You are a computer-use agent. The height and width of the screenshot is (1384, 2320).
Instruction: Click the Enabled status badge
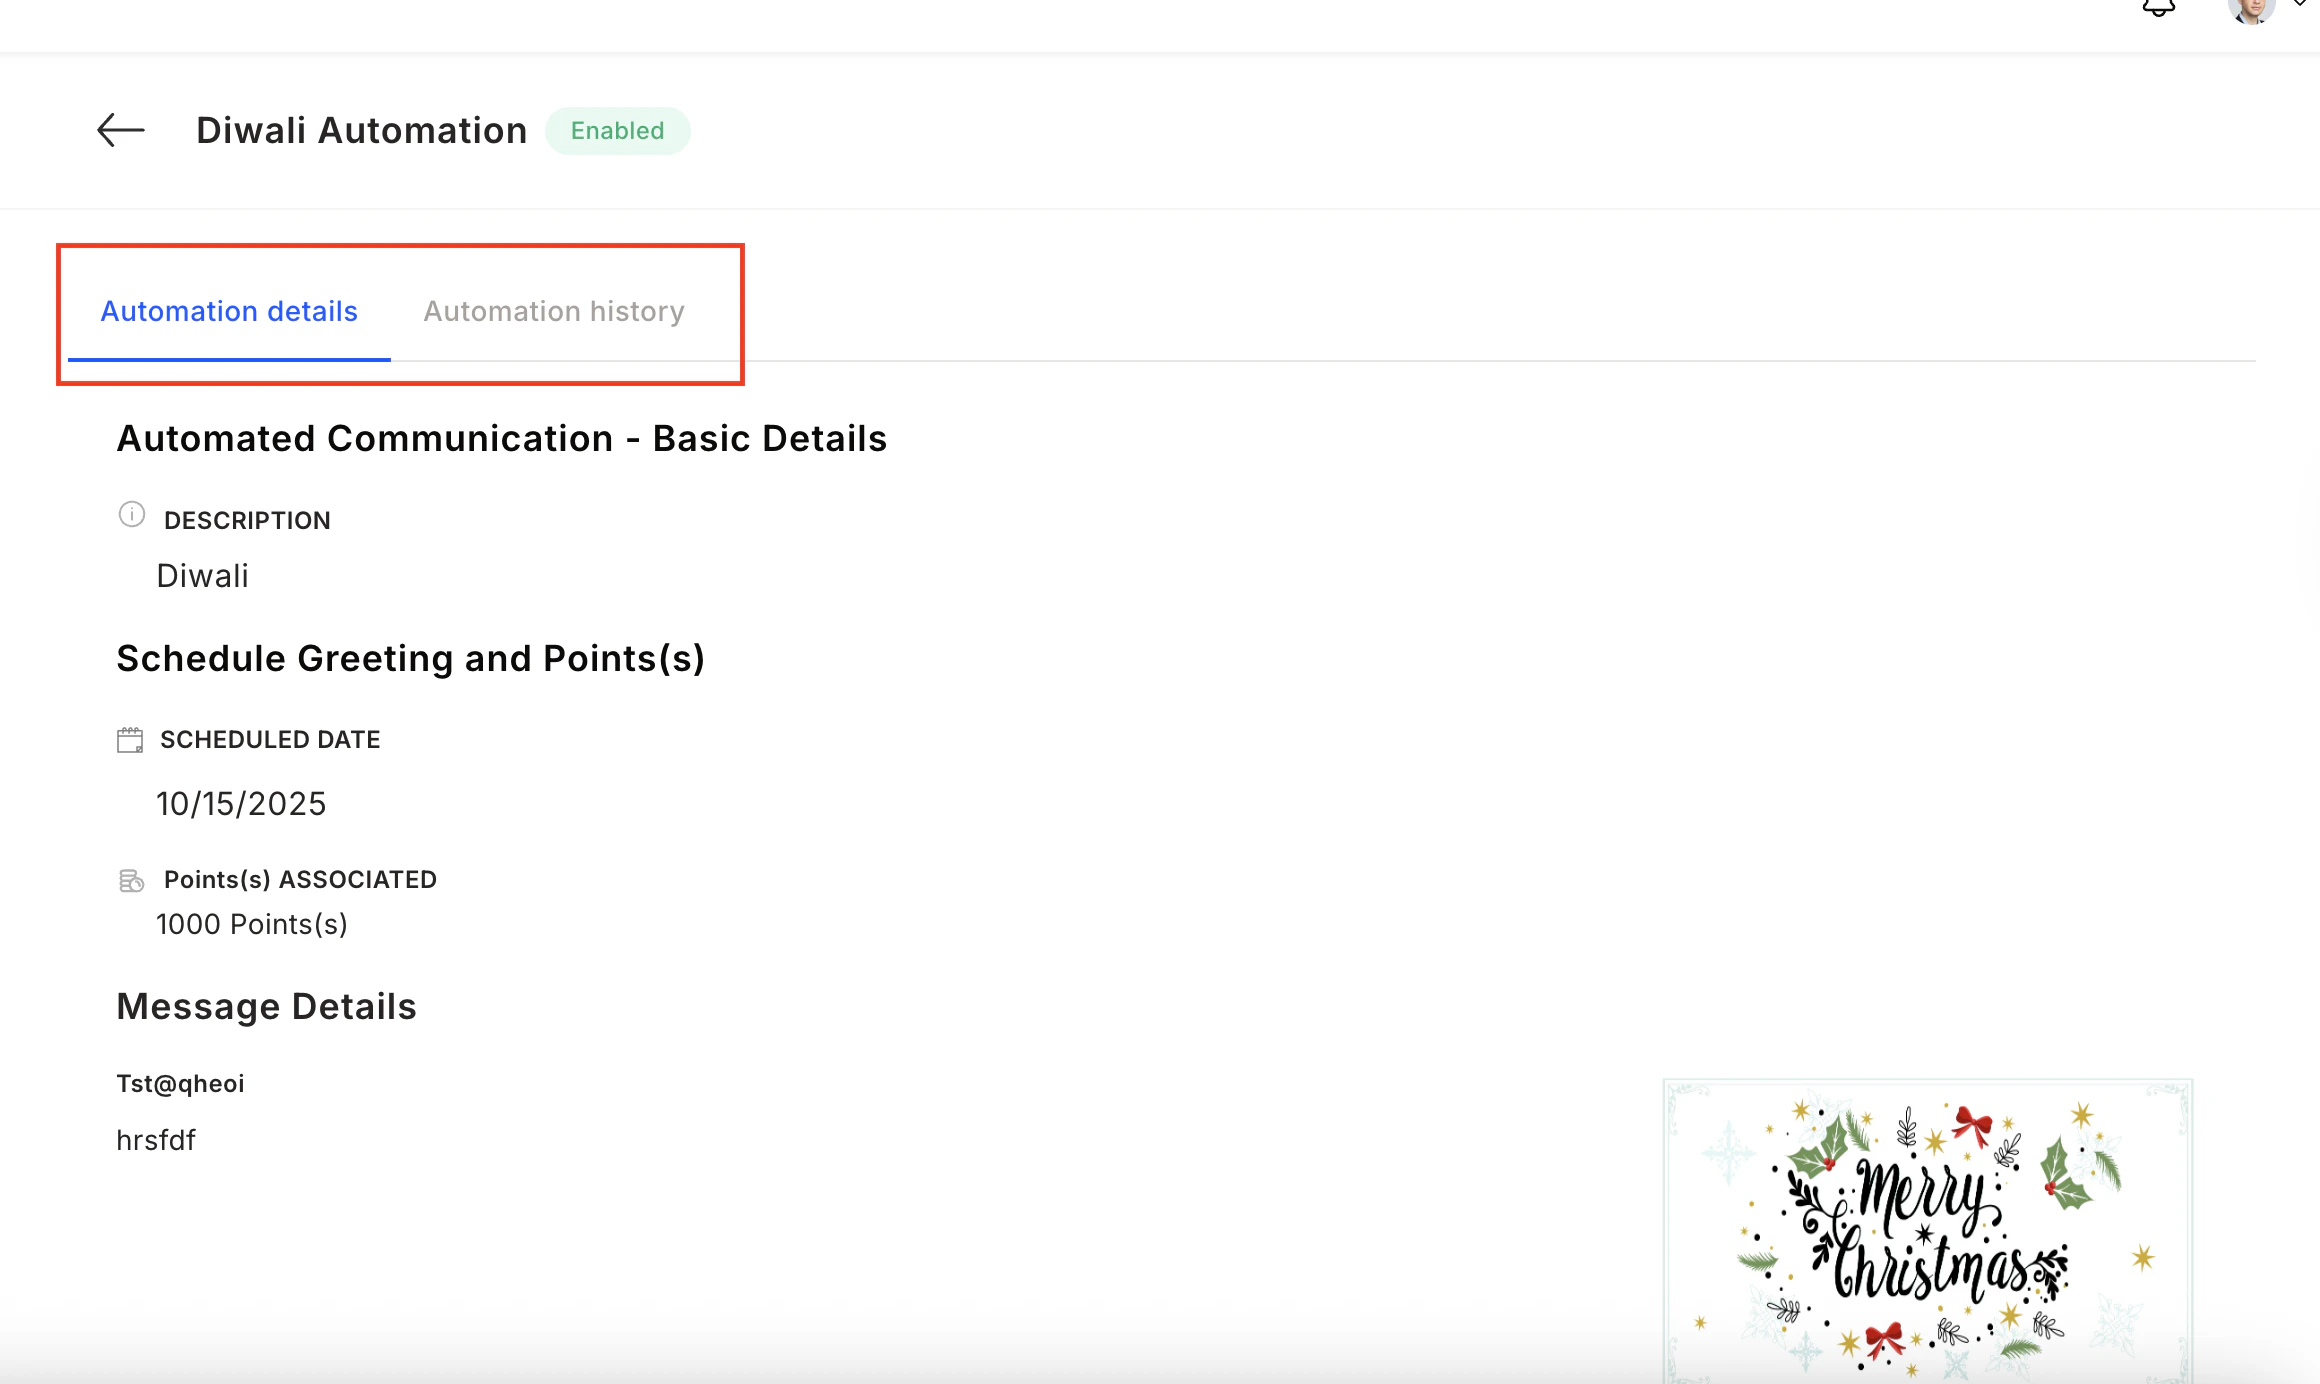pos(618,131)
